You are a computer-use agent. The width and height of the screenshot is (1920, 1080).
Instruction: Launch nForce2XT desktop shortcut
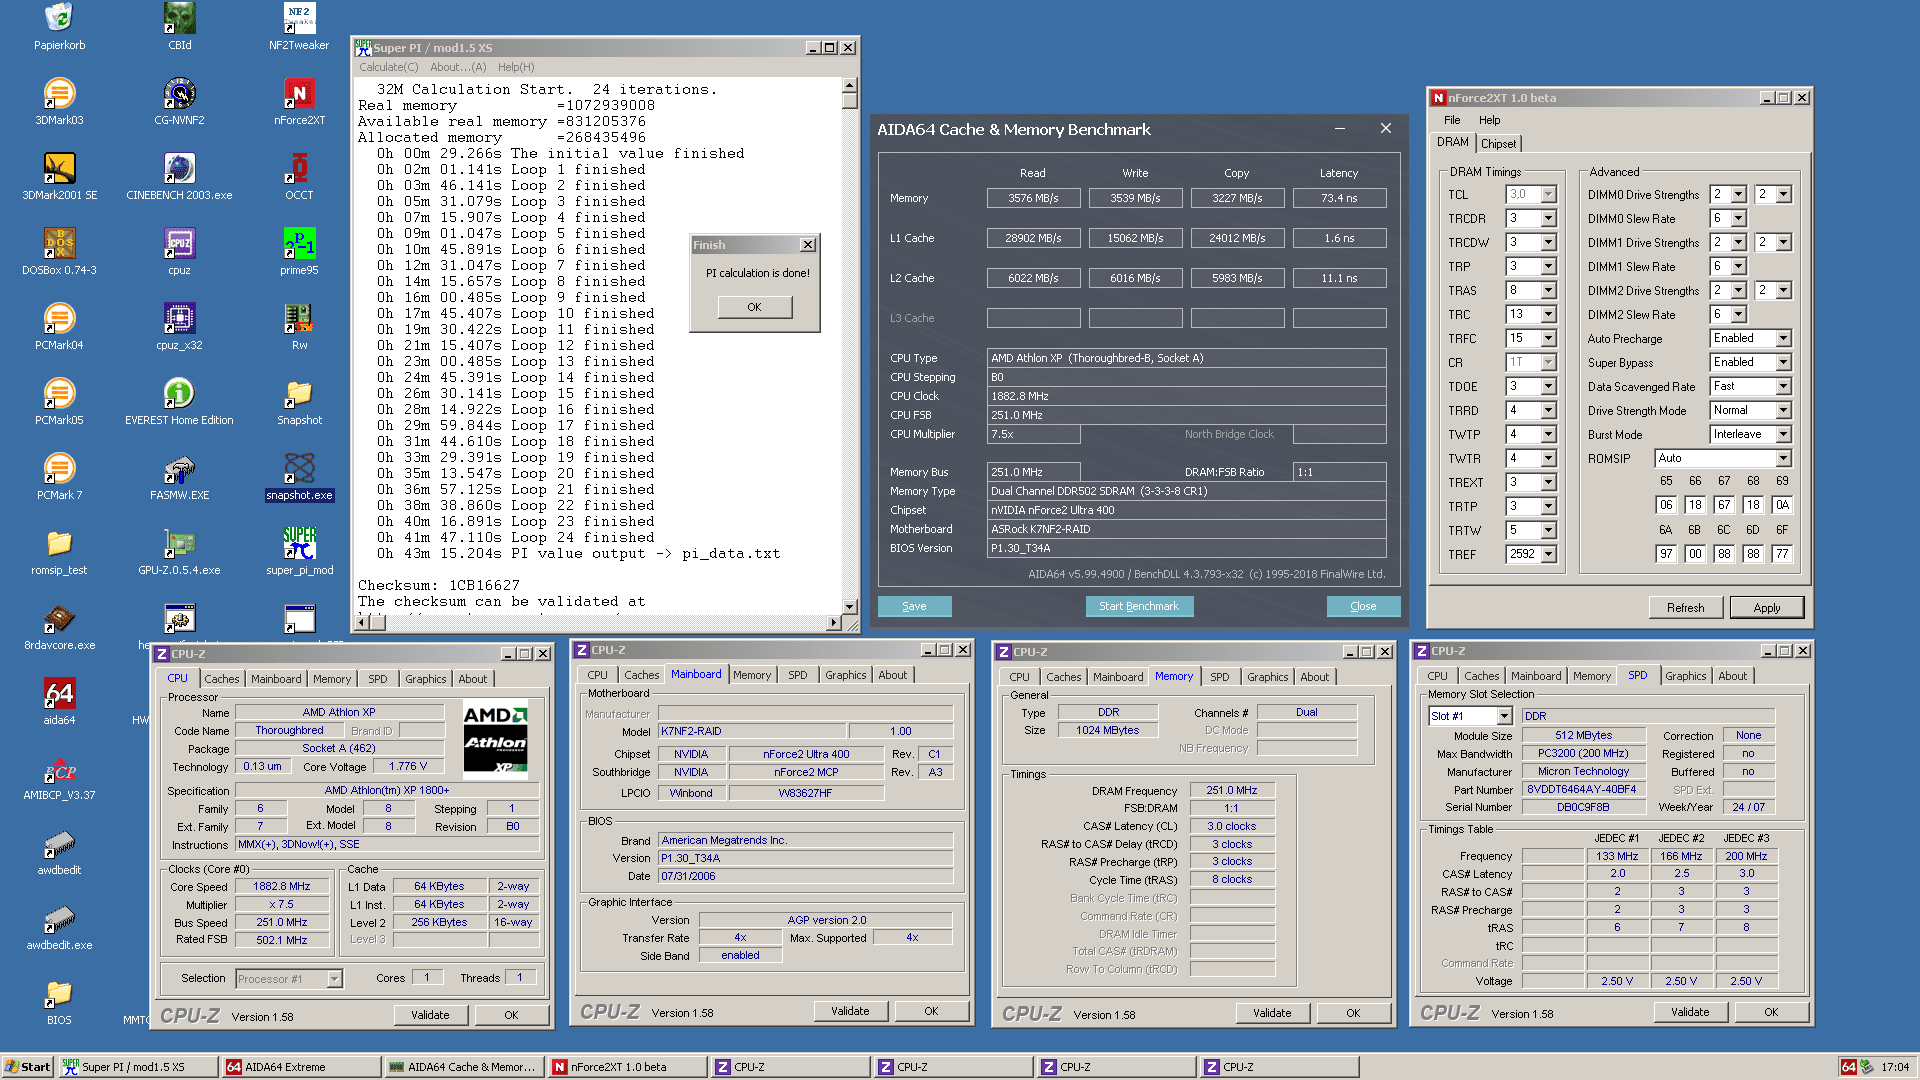[299, 102]
